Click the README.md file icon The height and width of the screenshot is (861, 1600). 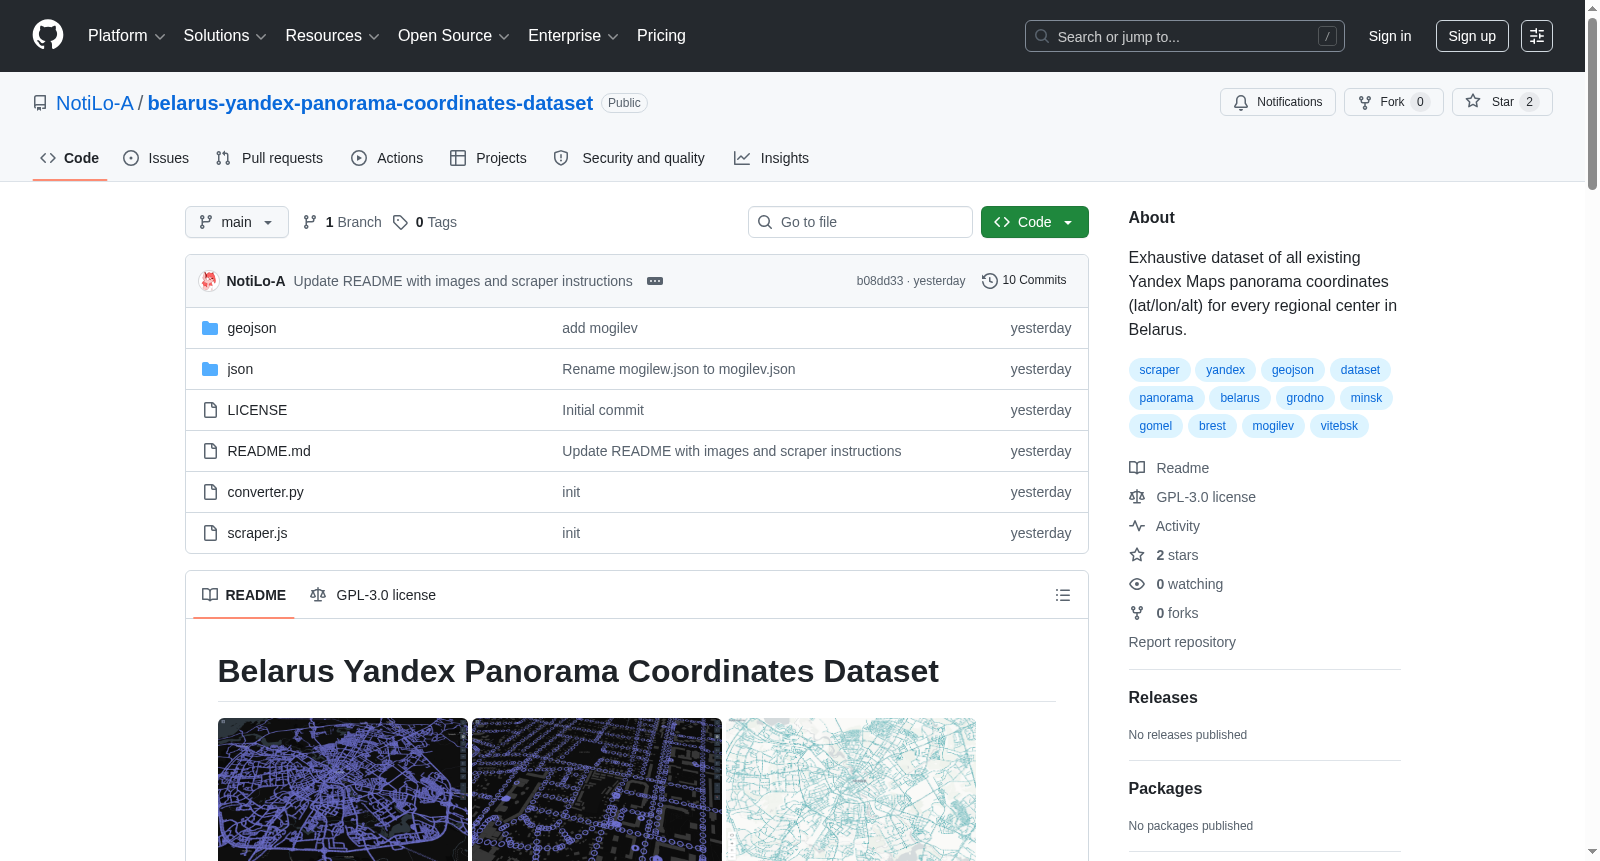pos(210,451)
